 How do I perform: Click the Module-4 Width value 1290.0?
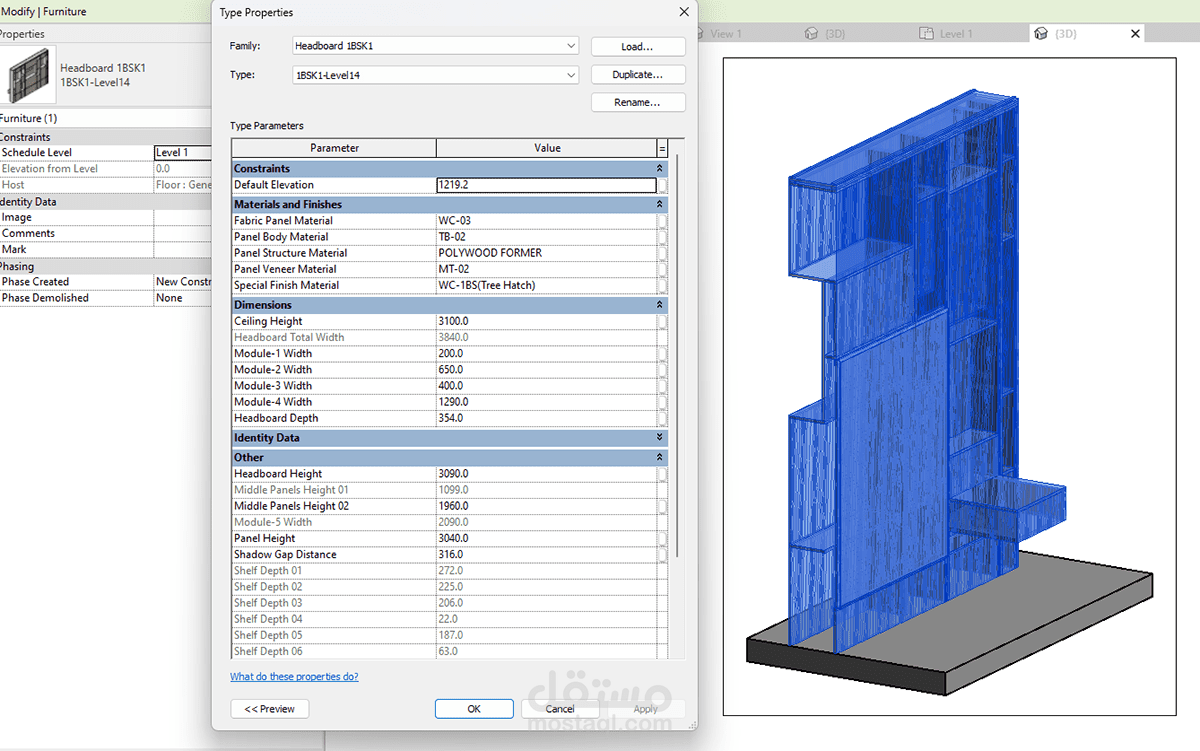pos(546,402)
